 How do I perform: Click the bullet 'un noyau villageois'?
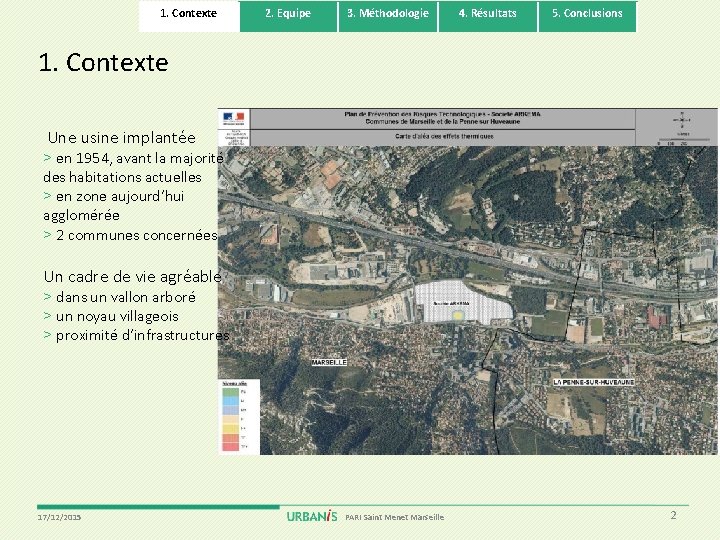(111, 316)
